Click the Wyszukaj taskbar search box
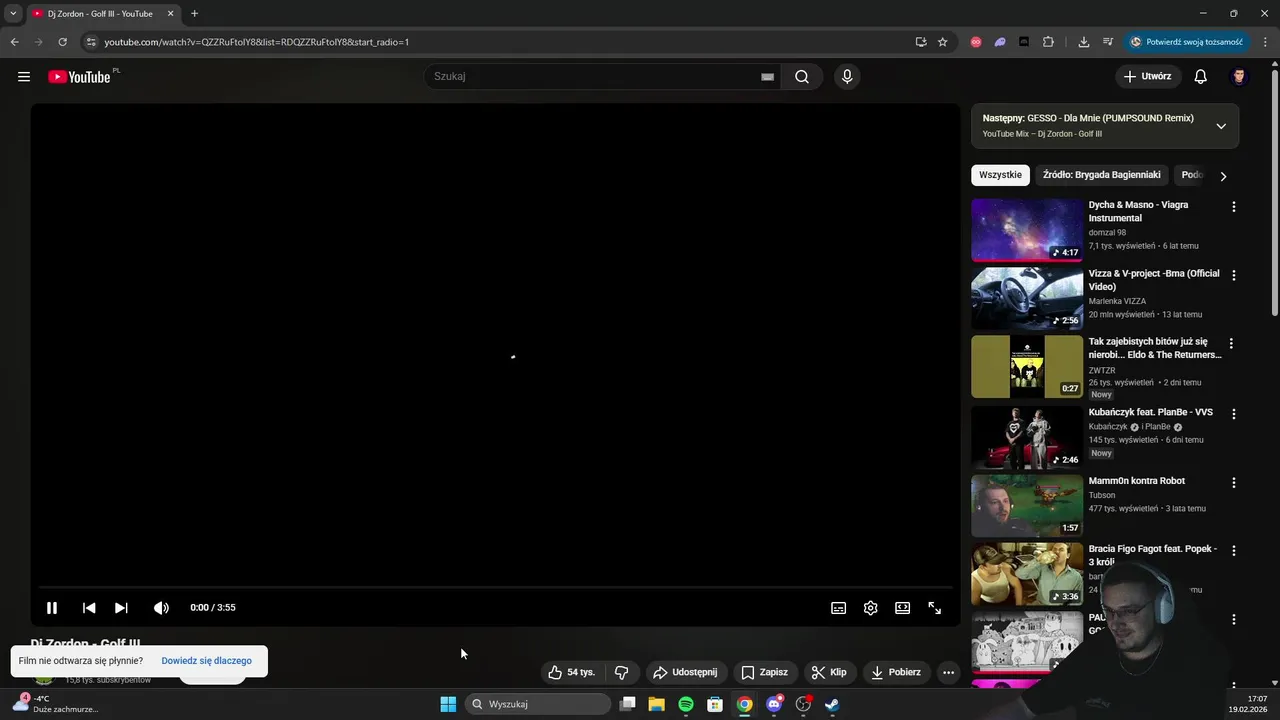This screenshot has height=720, width=1280. pos(538,704)
